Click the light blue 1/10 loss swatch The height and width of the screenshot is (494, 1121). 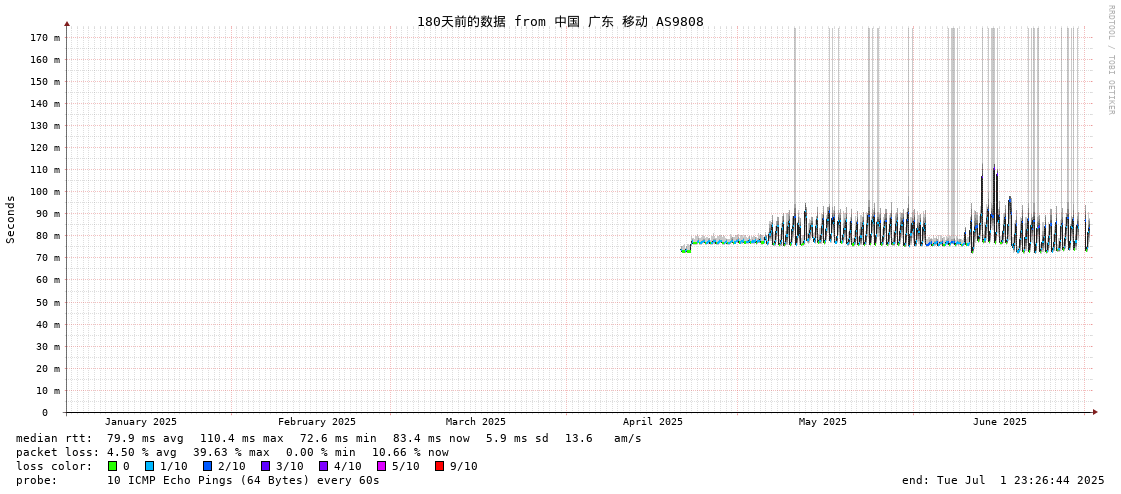coord(149,466)
